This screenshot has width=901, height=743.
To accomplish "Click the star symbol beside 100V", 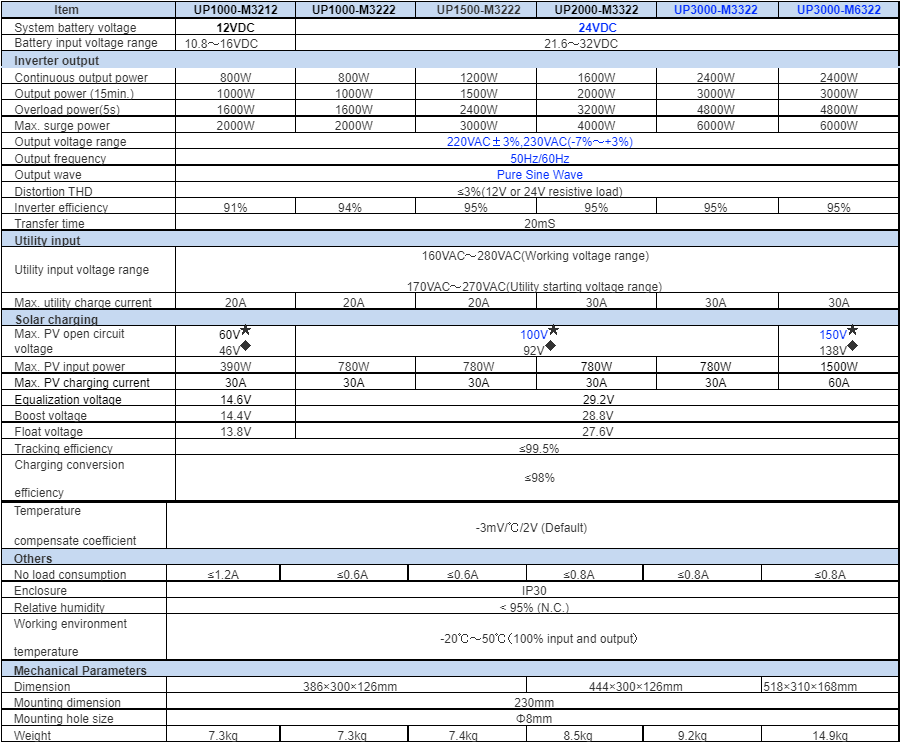I will point(553,330).
